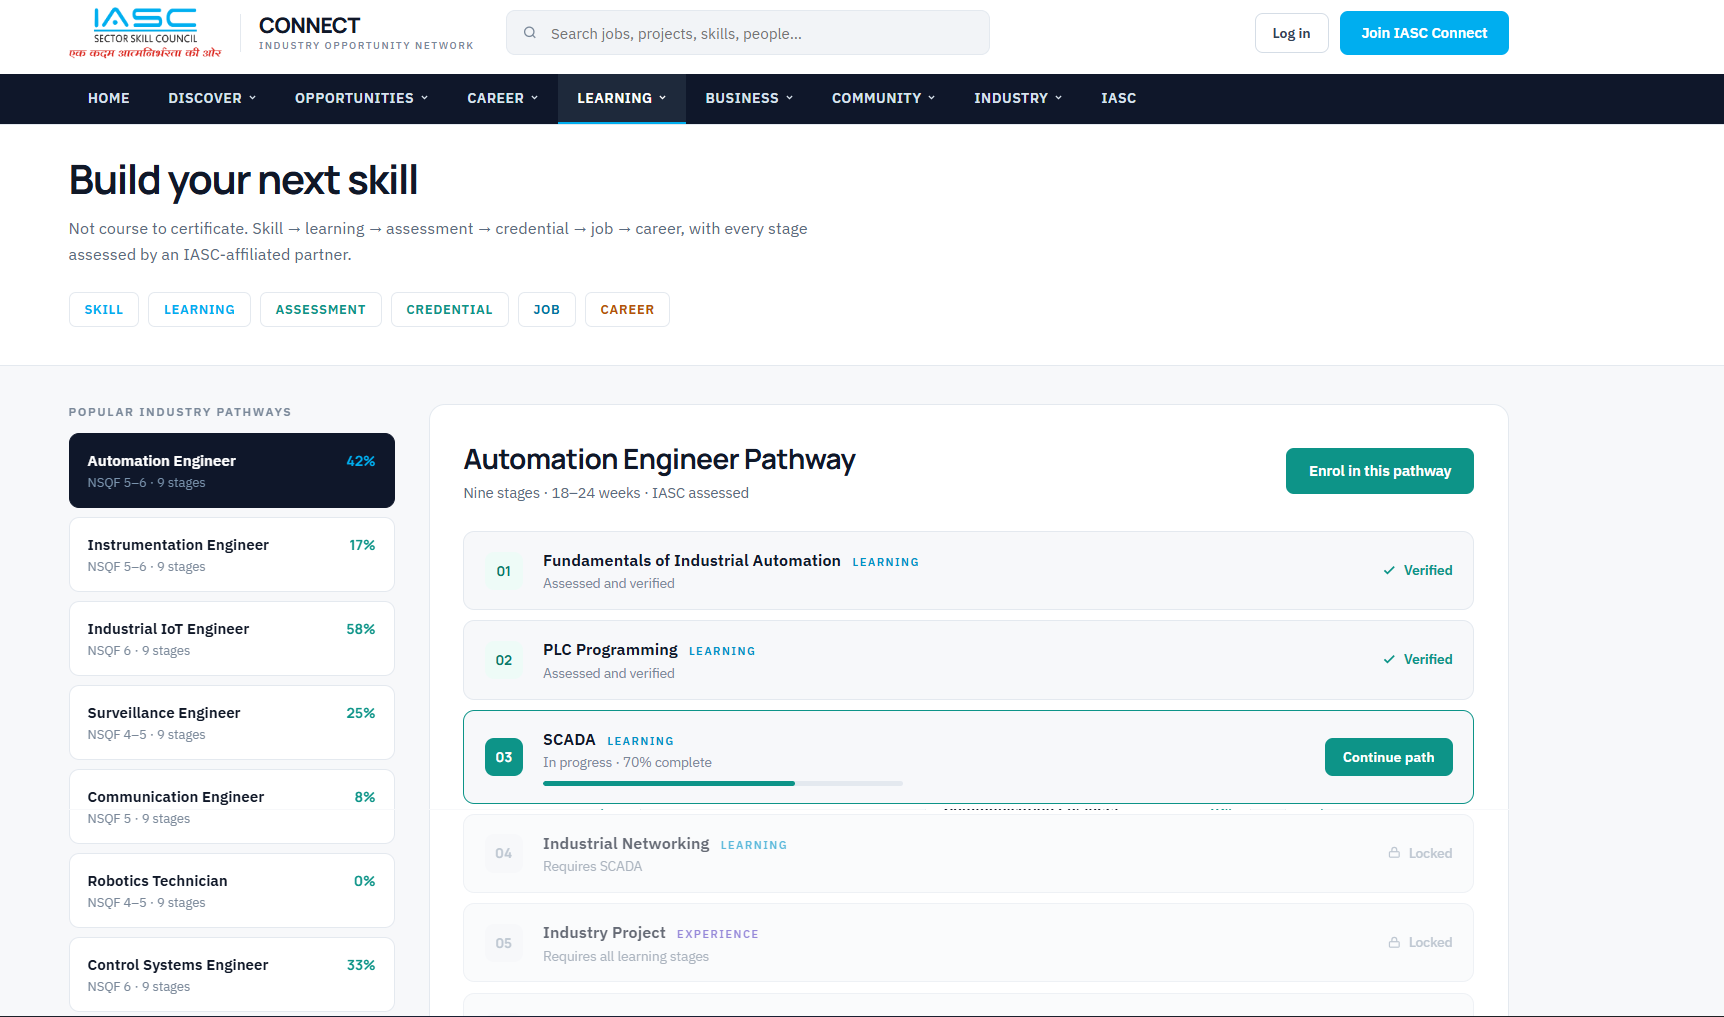Select the LEARNING stage chip
The width and height of the screenshot is (1724, 1017).
(199, 310)
